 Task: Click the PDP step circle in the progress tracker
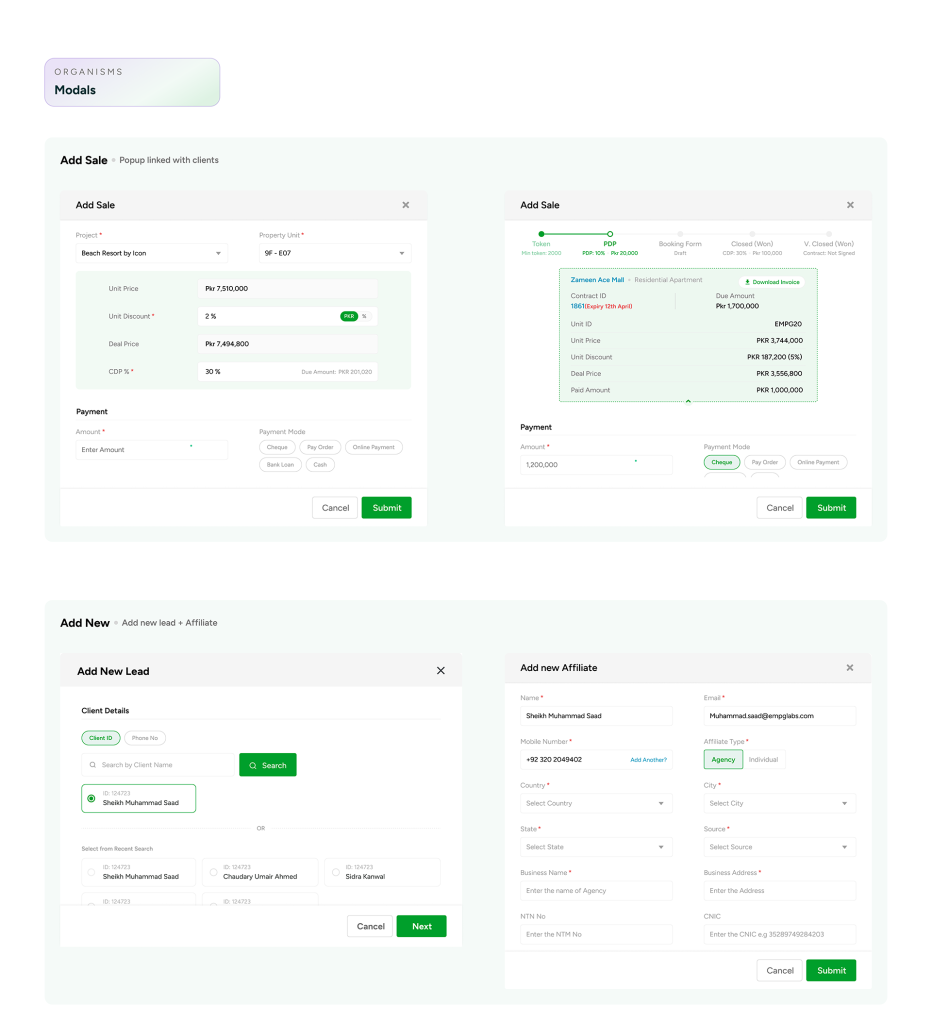(610, 234)
